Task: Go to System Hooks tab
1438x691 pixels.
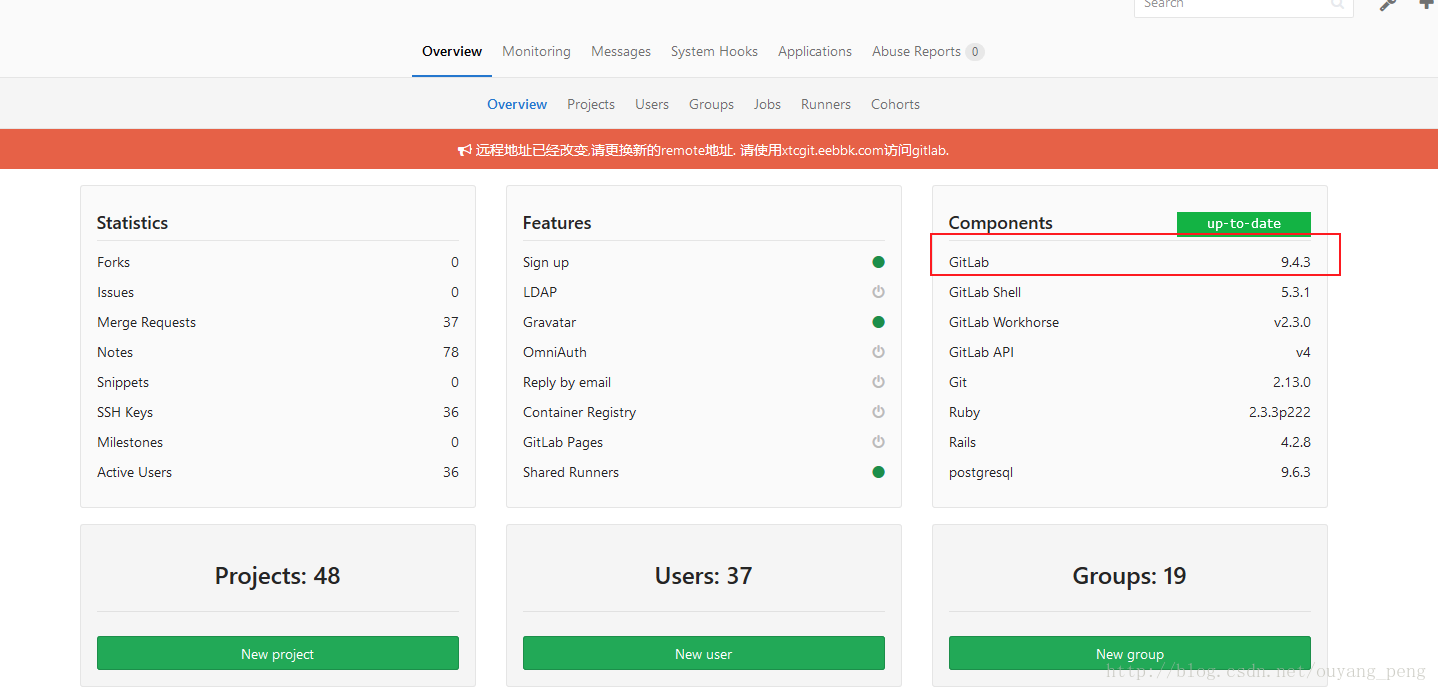Action: point(714,51)
